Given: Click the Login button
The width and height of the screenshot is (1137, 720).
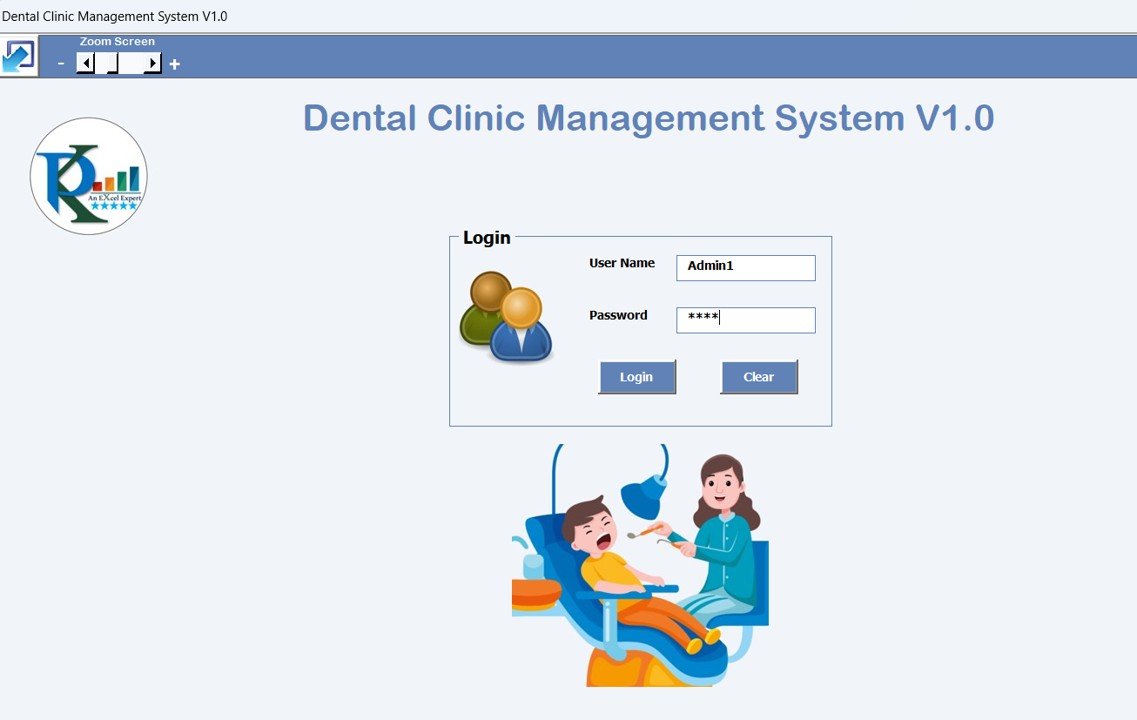Looking at the screenshot, I should 637,377.
